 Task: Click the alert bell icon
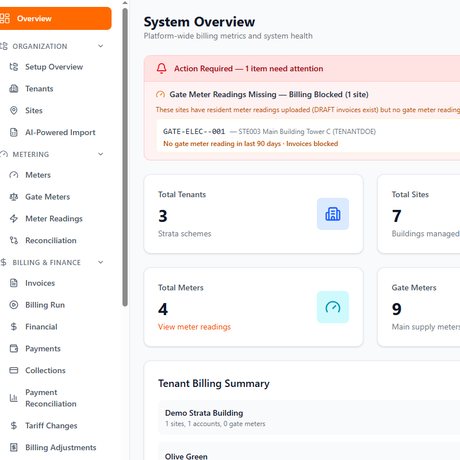[162, 68]
